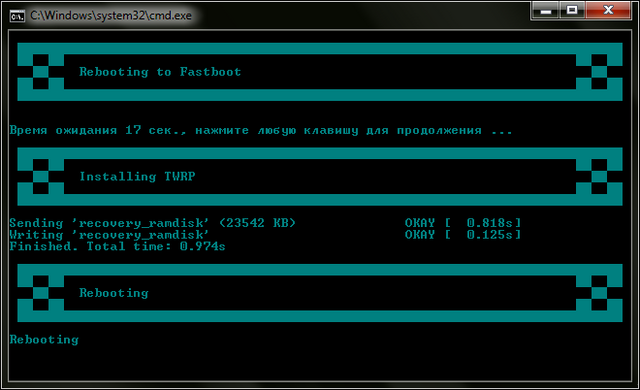The image size is (640, 390).
Task: Close the cmd.exe window
Action: click(x=608, y=10)
